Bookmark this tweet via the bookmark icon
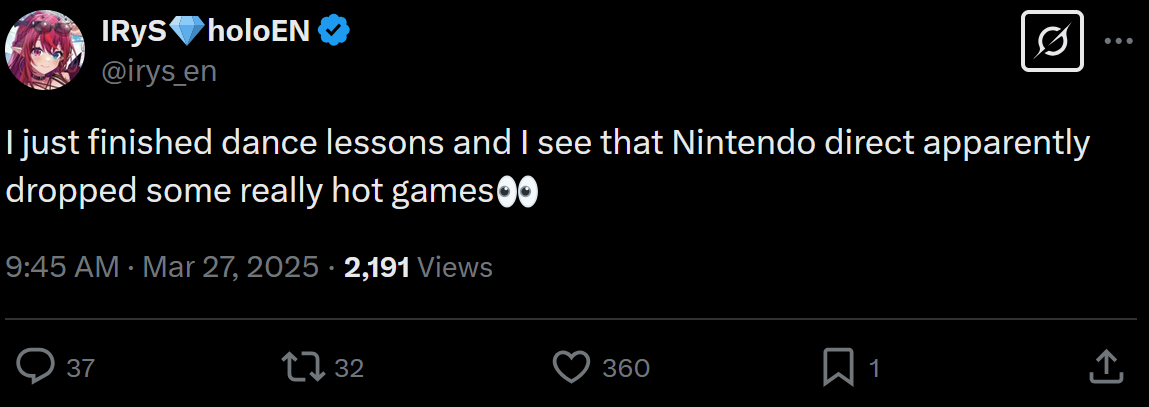This screenshot has height=407, width=1149. 836,367
